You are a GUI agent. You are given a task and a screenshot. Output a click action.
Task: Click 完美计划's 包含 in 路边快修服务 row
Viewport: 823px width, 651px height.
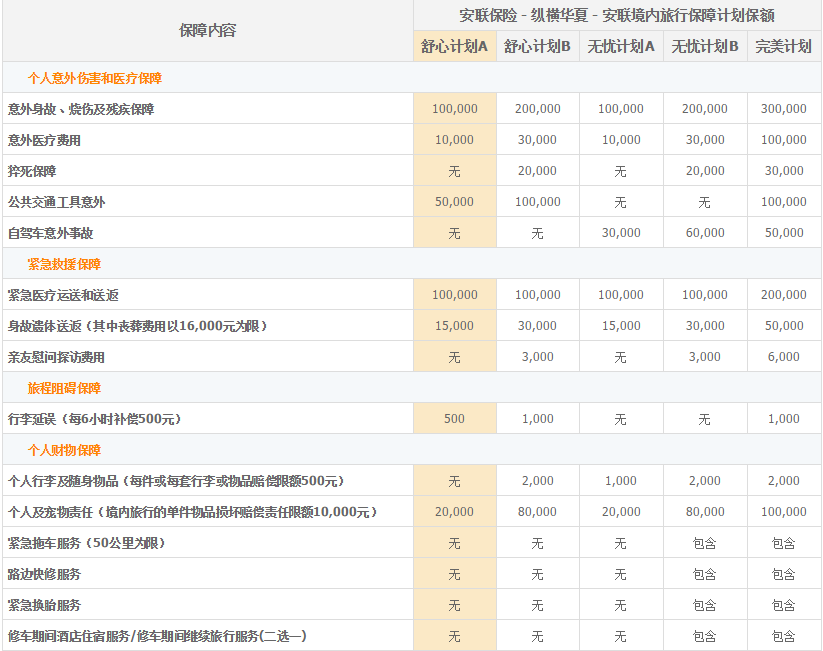pyautogui.click(x=784, y=574)
